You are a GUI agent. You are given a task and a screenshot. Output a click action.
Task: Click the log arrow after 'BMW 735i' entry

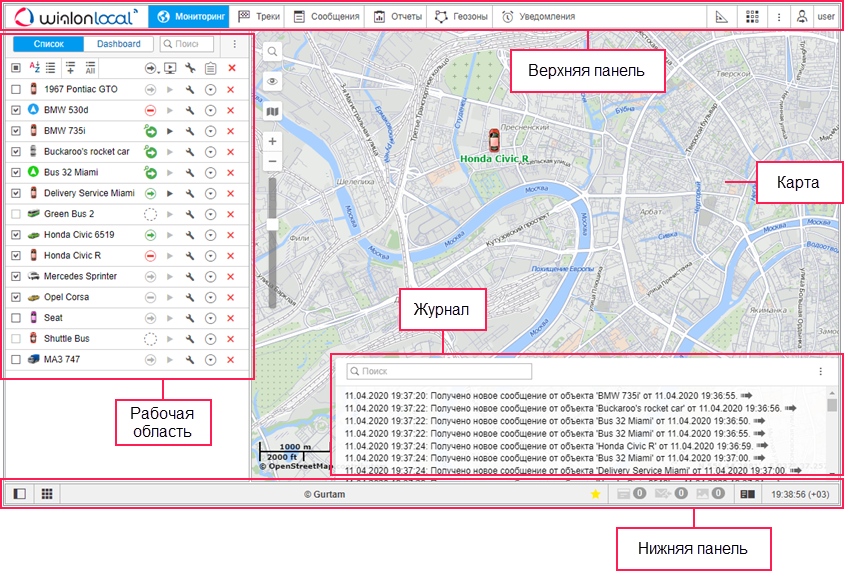(x=746, y=396)
